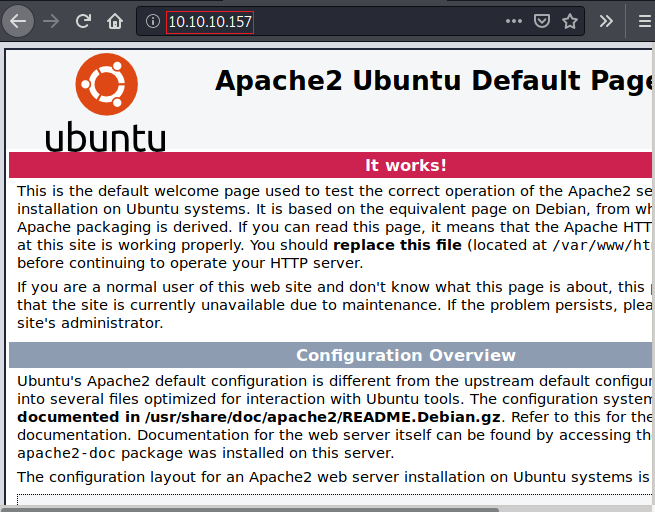Click the 'site's administrator.' text
The width and height of the screenshot is (655, 512).
tap(90, 323)
